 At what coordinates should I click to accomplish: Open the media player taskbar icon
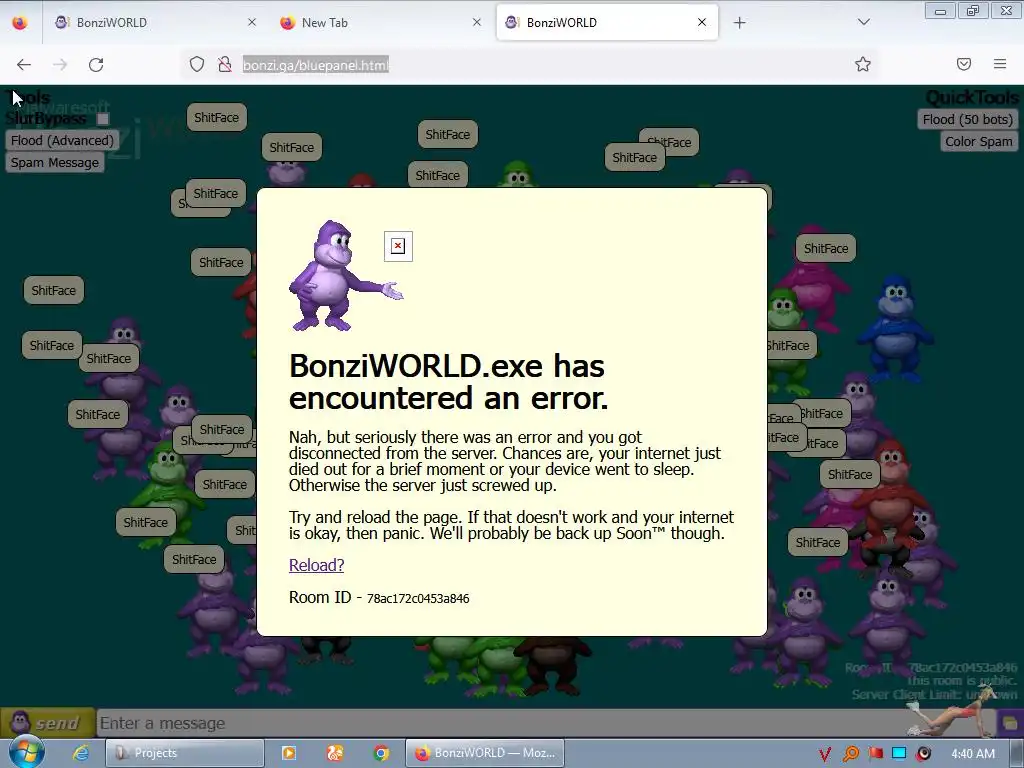pyautogui.click(x=288, y=753)
